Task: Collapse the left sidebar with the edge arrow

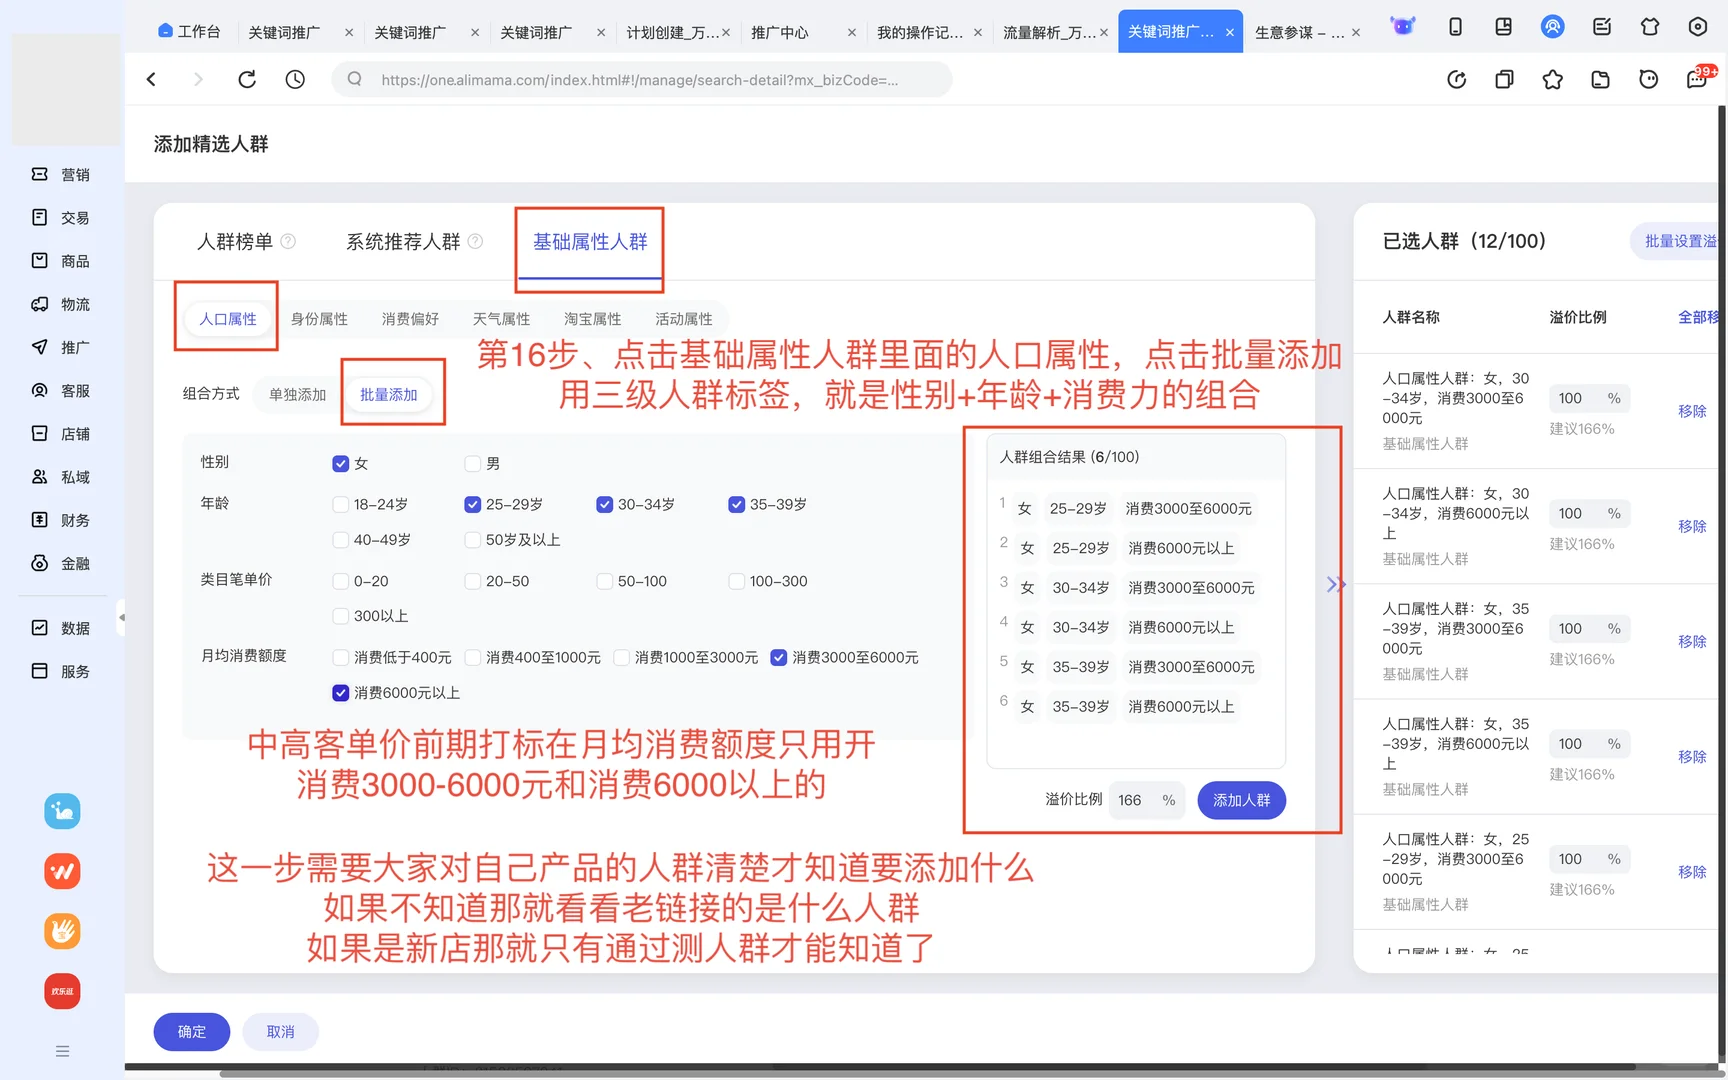Action: [x=122, y=619]
